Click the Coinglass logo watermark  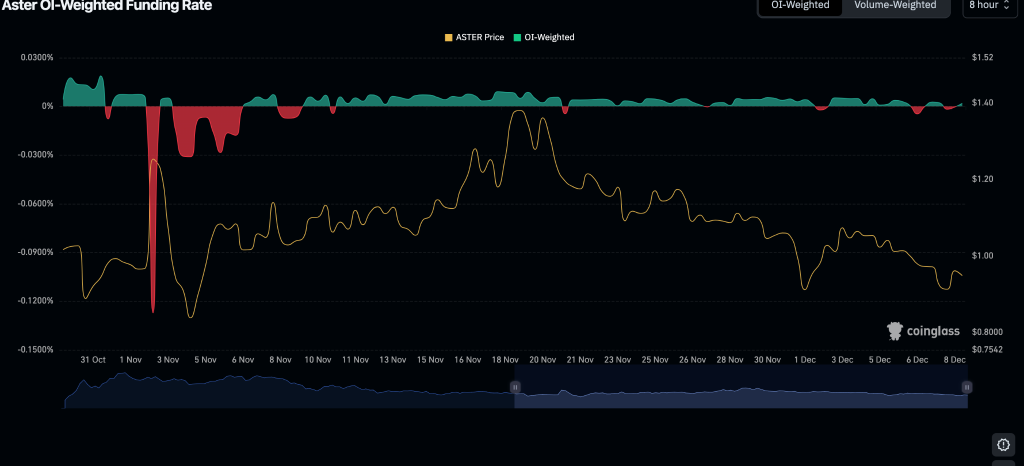point(924,330)
